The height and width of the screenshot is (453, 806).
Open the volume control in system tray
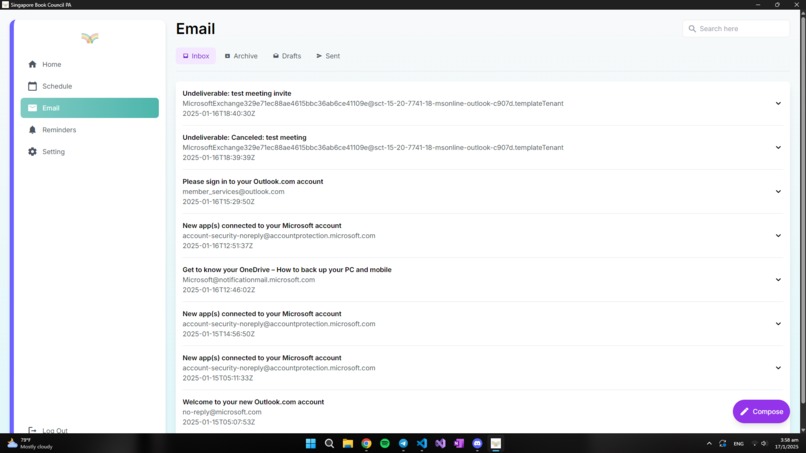coord(764,443)
